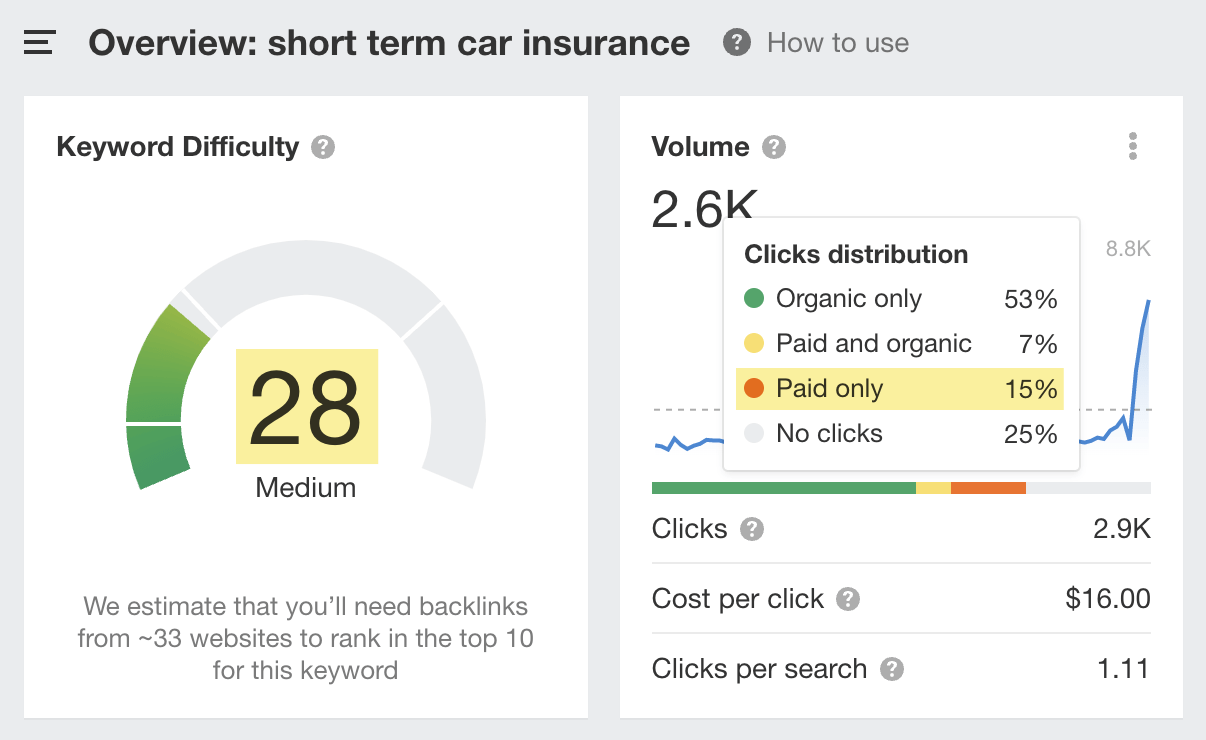Click the green segment of the clicks bar
The width and height of the screenshot is (1206, 740).
click(780, 487)
